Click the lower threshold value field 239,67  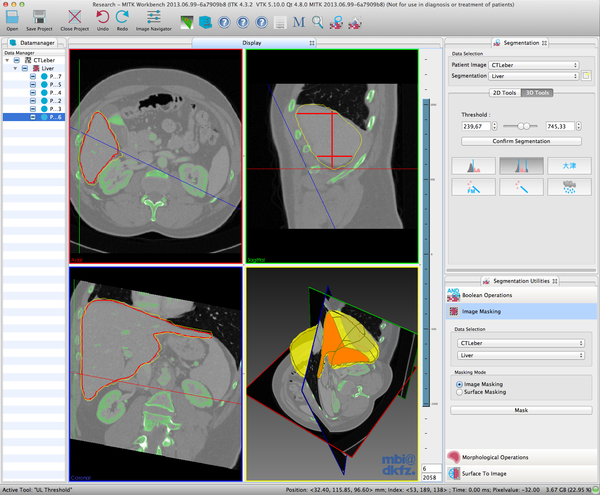pyautogui.click(x=476, y=126)
